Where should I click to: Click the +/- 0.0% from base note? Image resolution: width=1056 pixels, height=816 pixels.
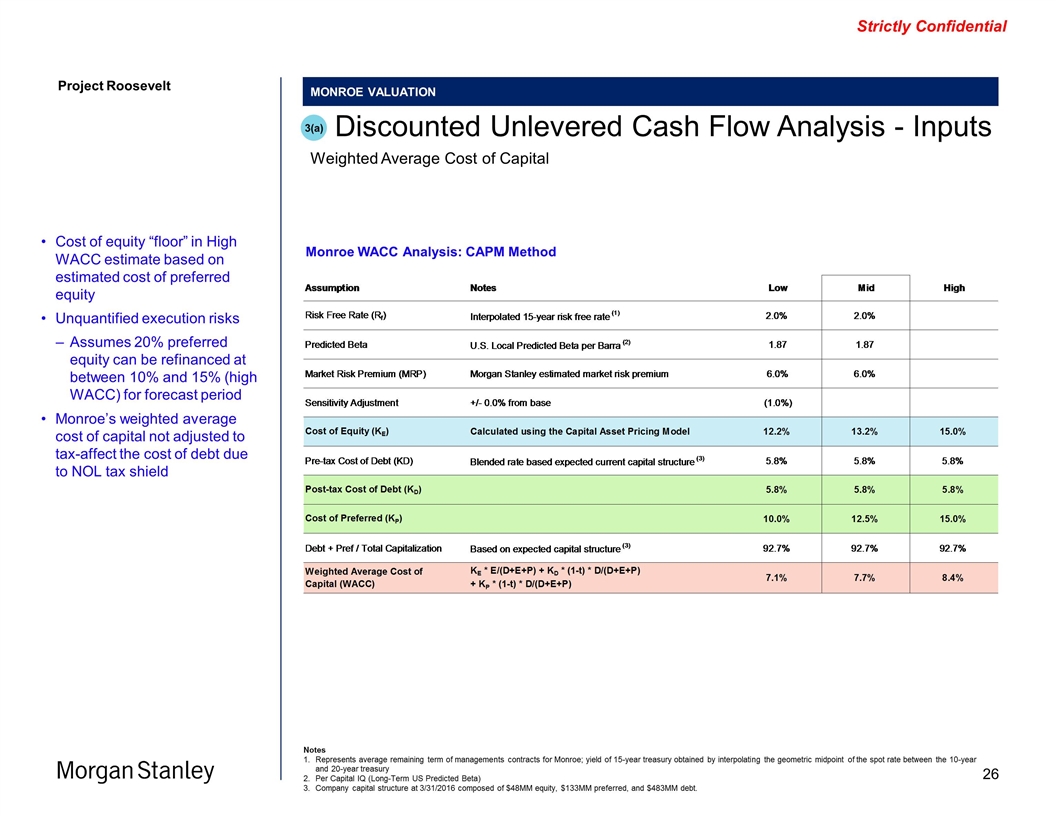pos(510,403)
